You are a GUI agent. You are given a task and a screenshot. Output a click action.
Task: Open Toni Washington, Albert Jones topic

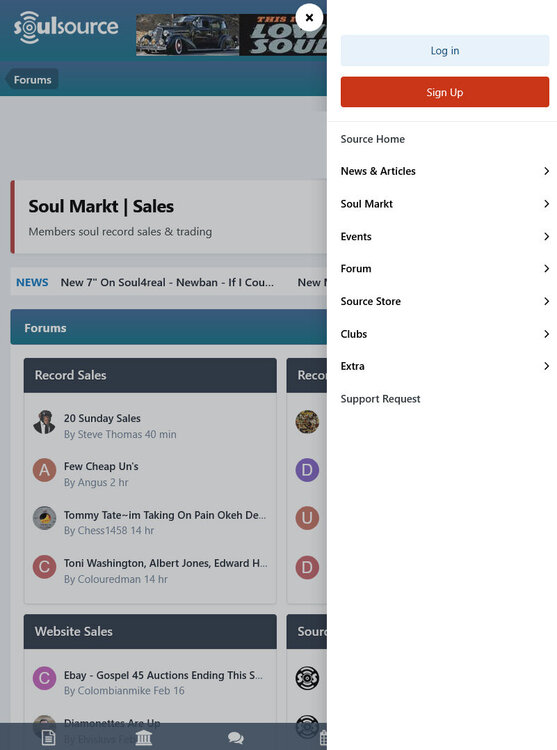(x=166, y=563)
